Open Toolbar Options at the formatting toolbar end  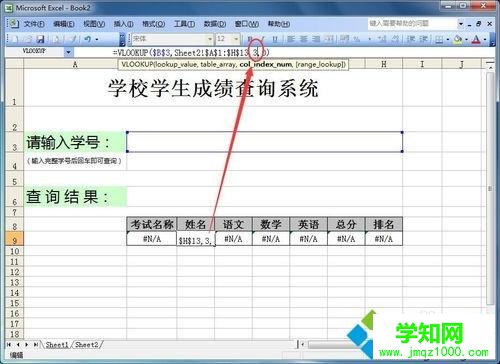click(x=492, y=40)
